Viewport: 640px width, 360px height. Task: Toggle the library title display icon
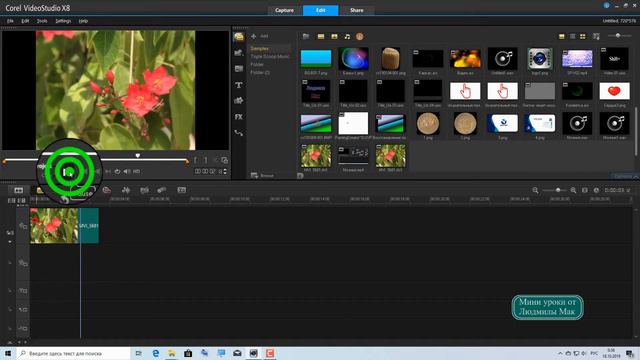tap(562, 36)
